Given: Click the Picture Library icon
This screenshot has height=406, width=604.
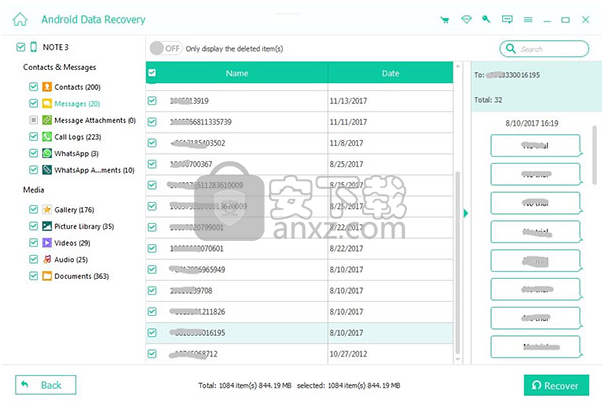Looking at the screenshot, I should click(47, 226).
